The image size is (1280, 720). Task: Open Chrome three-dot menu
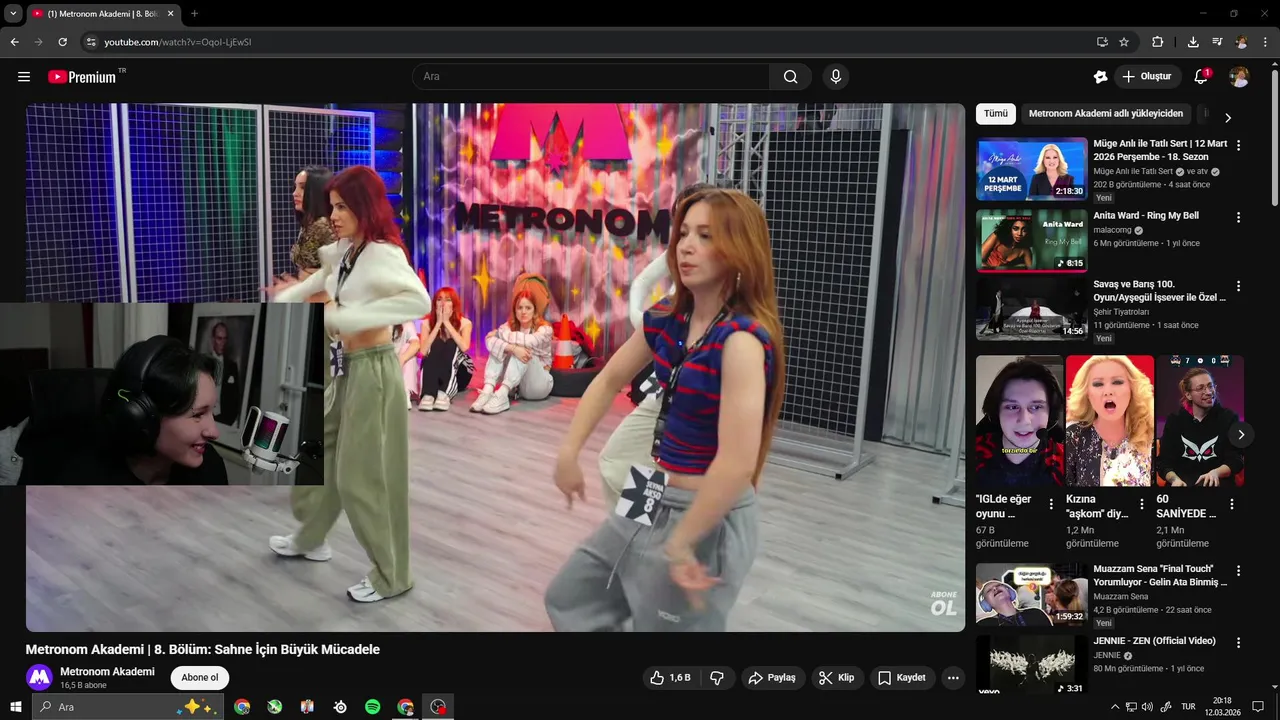1267,42
